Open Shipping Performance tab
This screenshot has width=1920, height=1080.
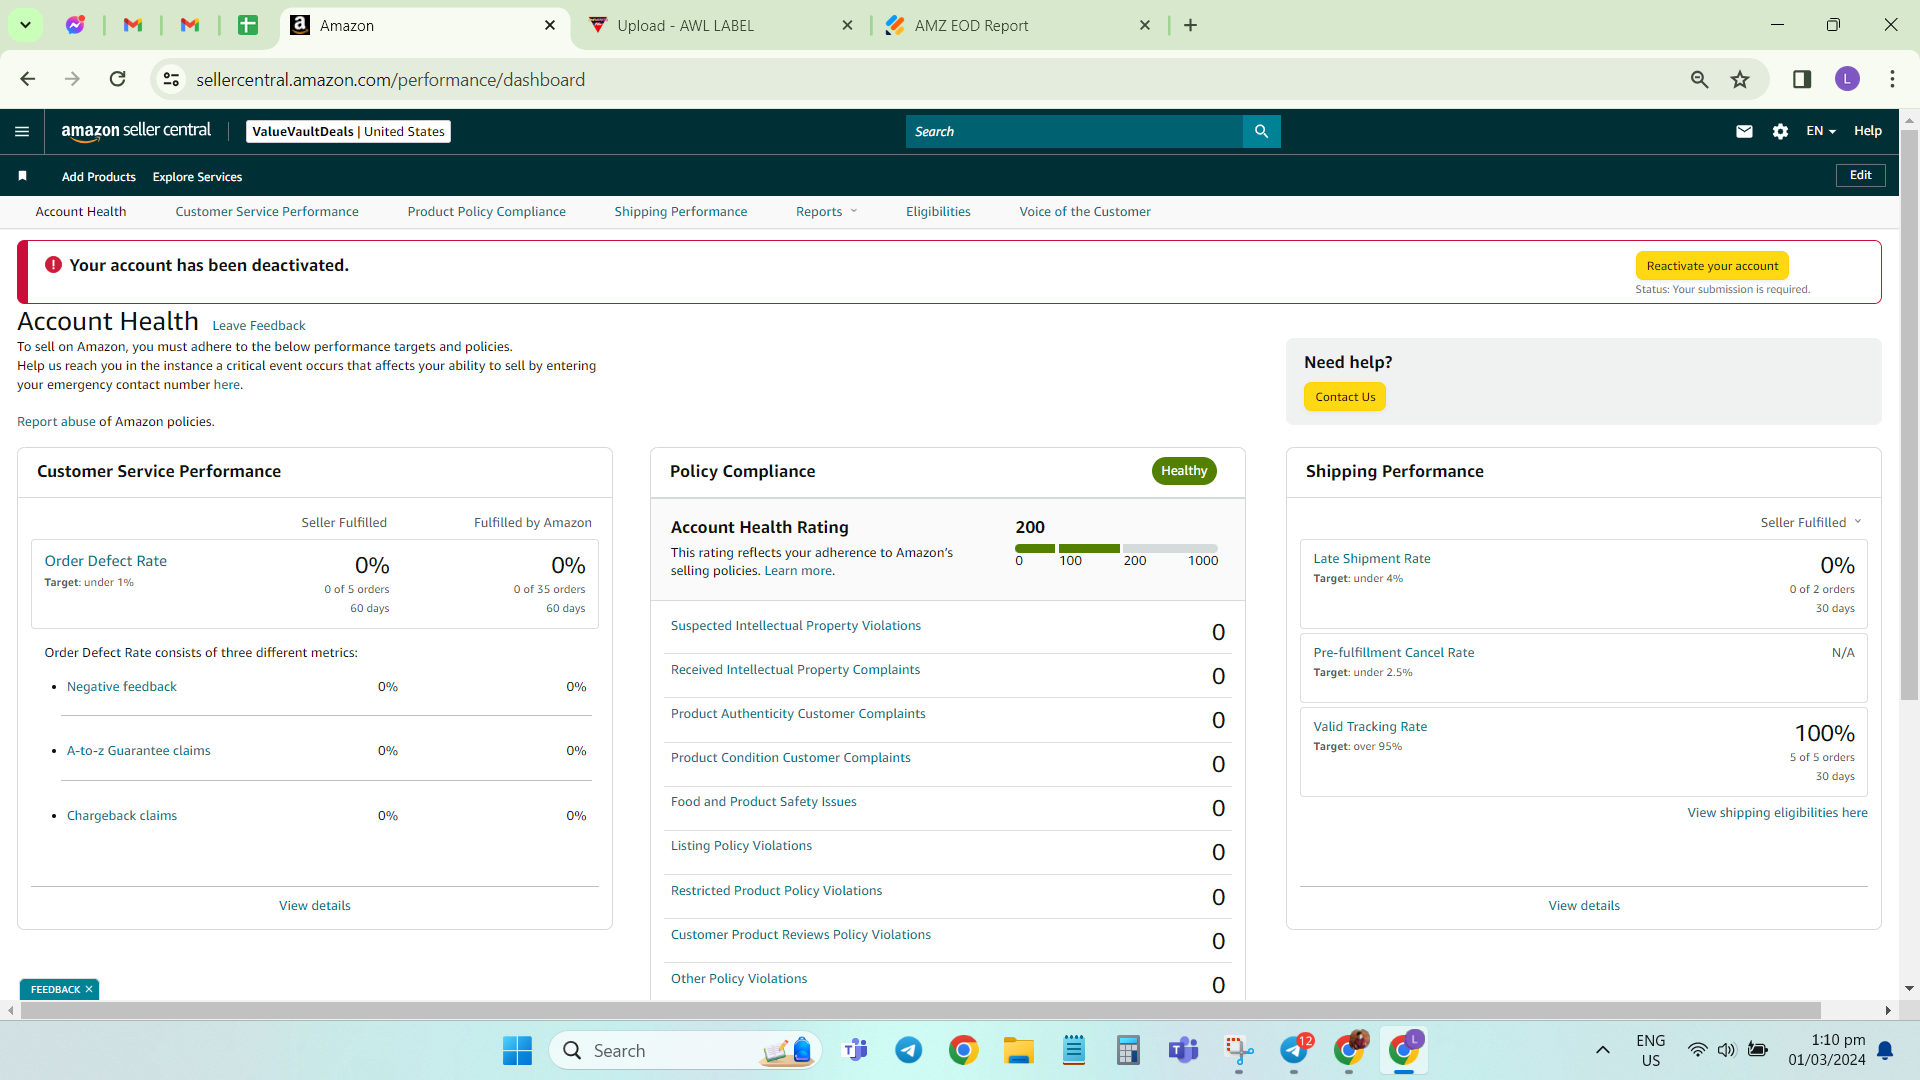point(681,211)
